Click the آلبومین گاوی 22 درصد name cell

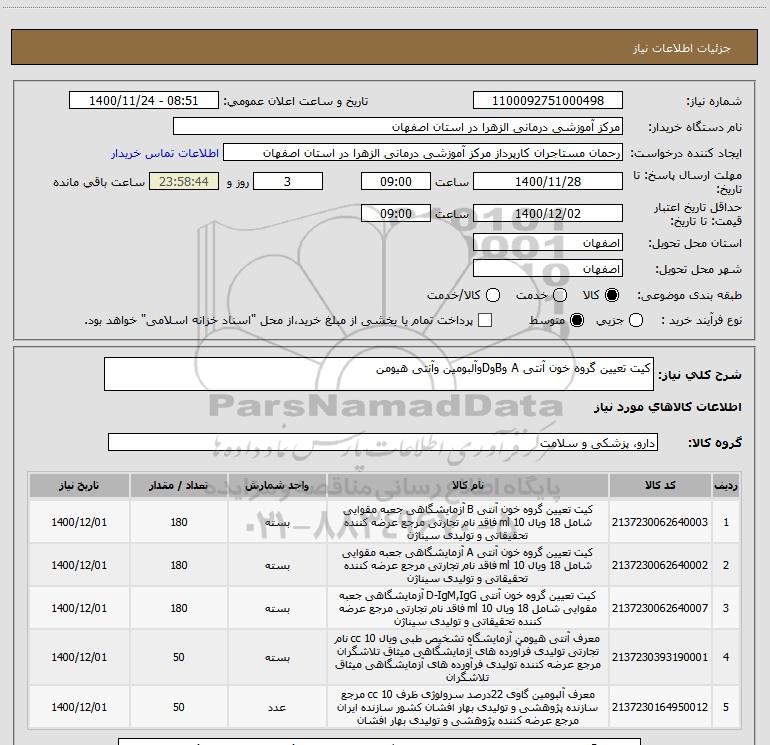pyautogui.click(x=468, y=707)
